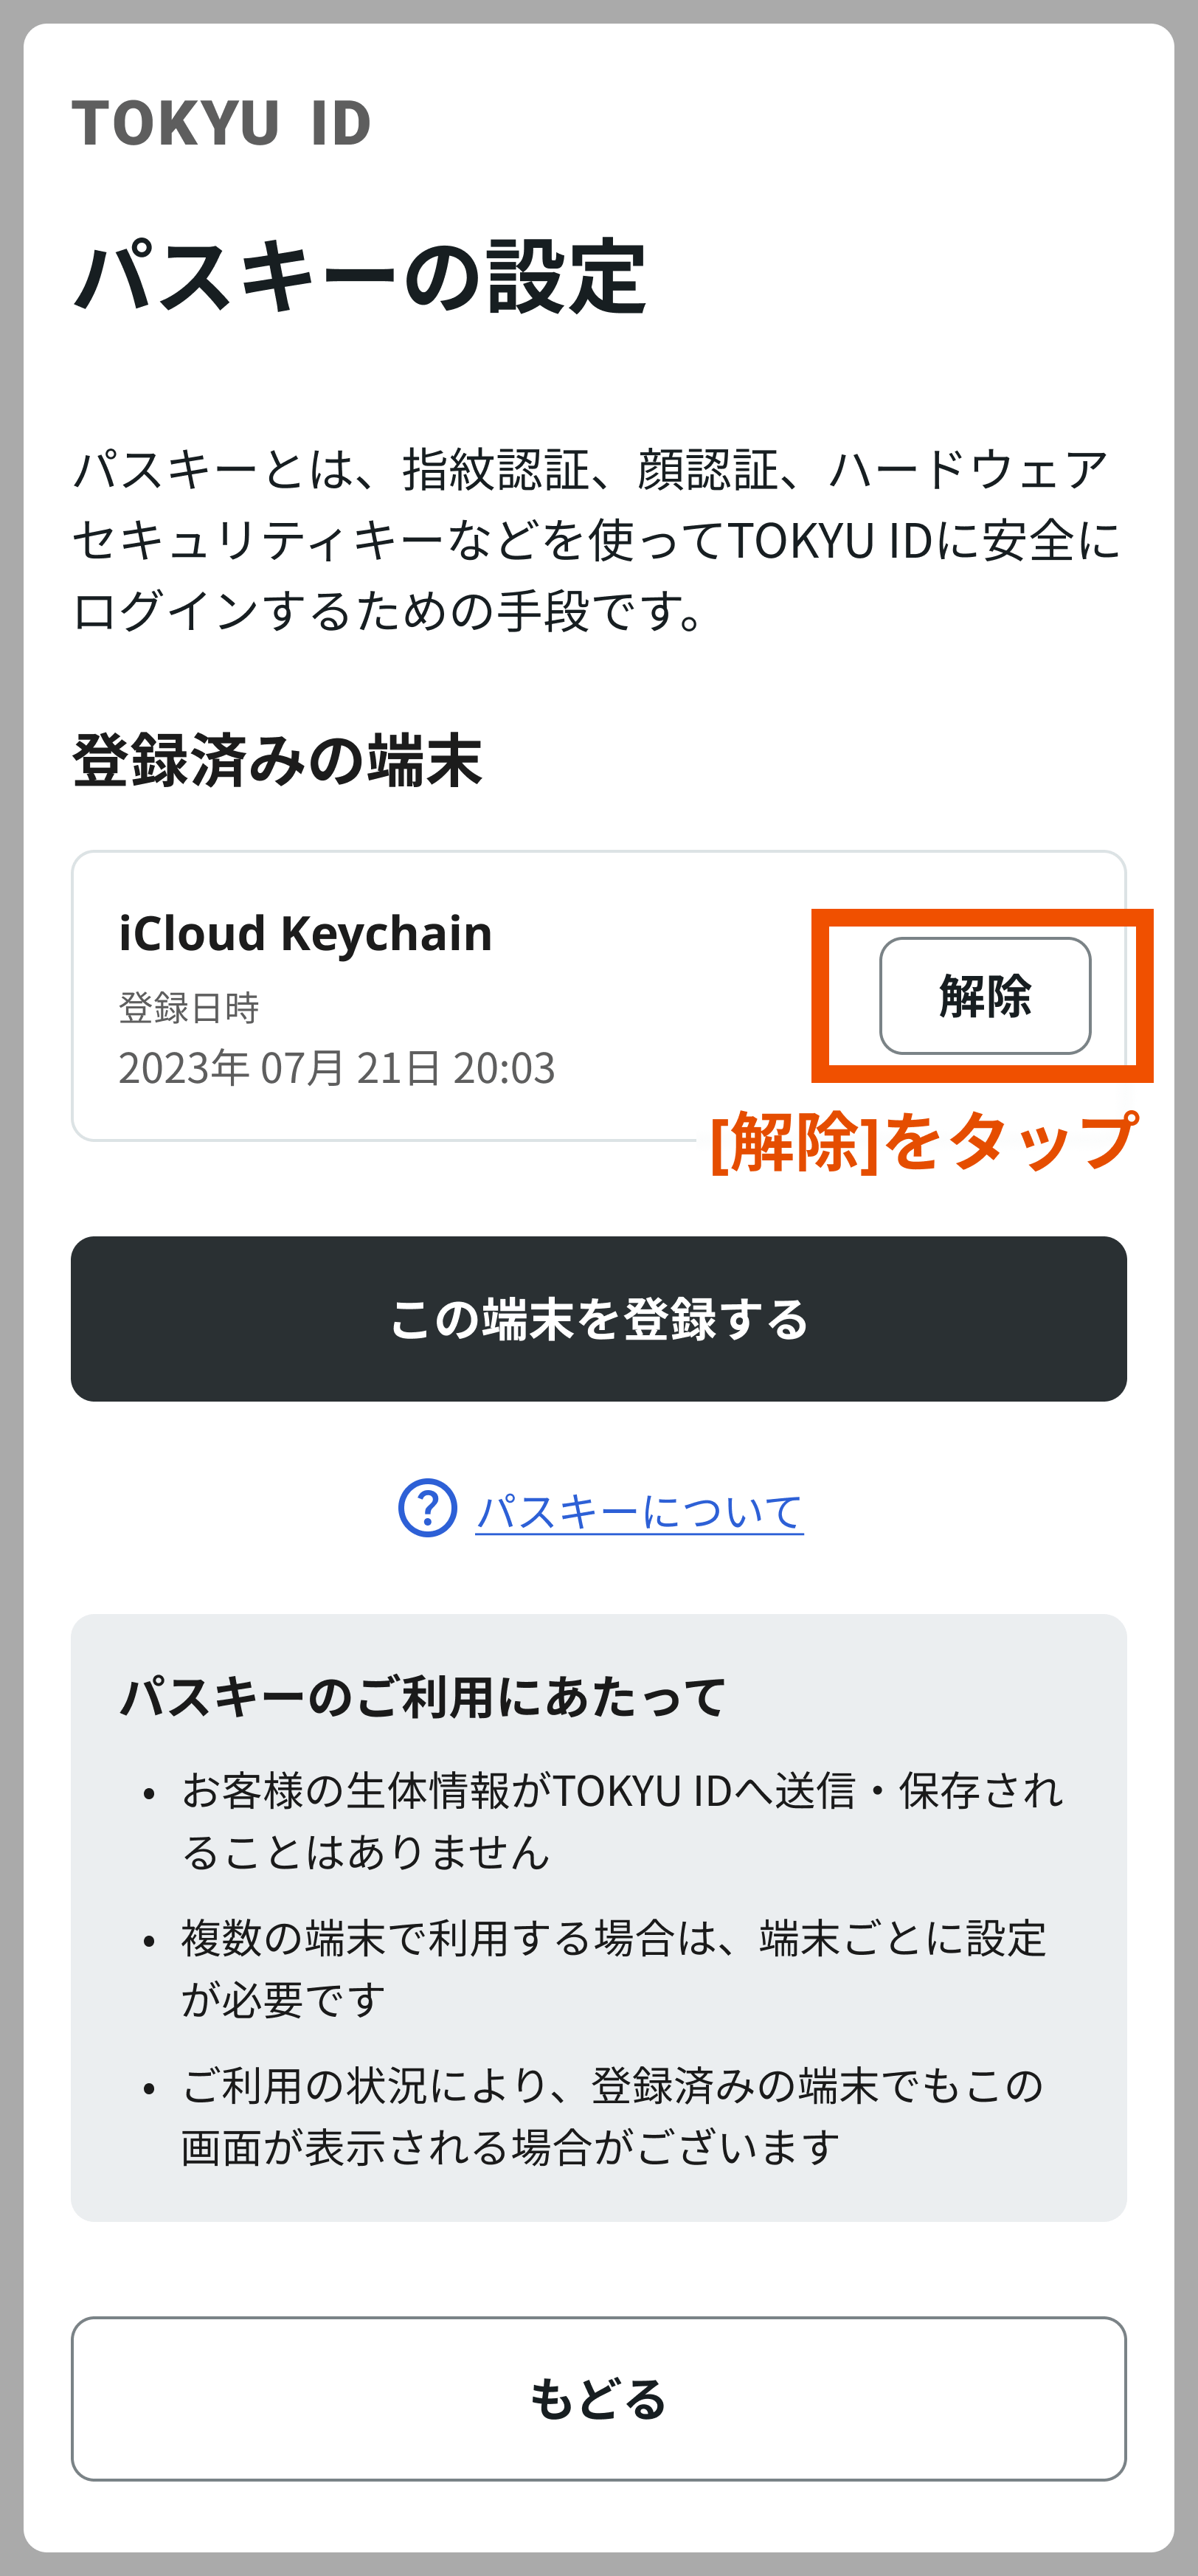Click the registration date 2023年 07月 21日 20:03
This screenshot has width=1198, height=2576.
point(337,1068)
